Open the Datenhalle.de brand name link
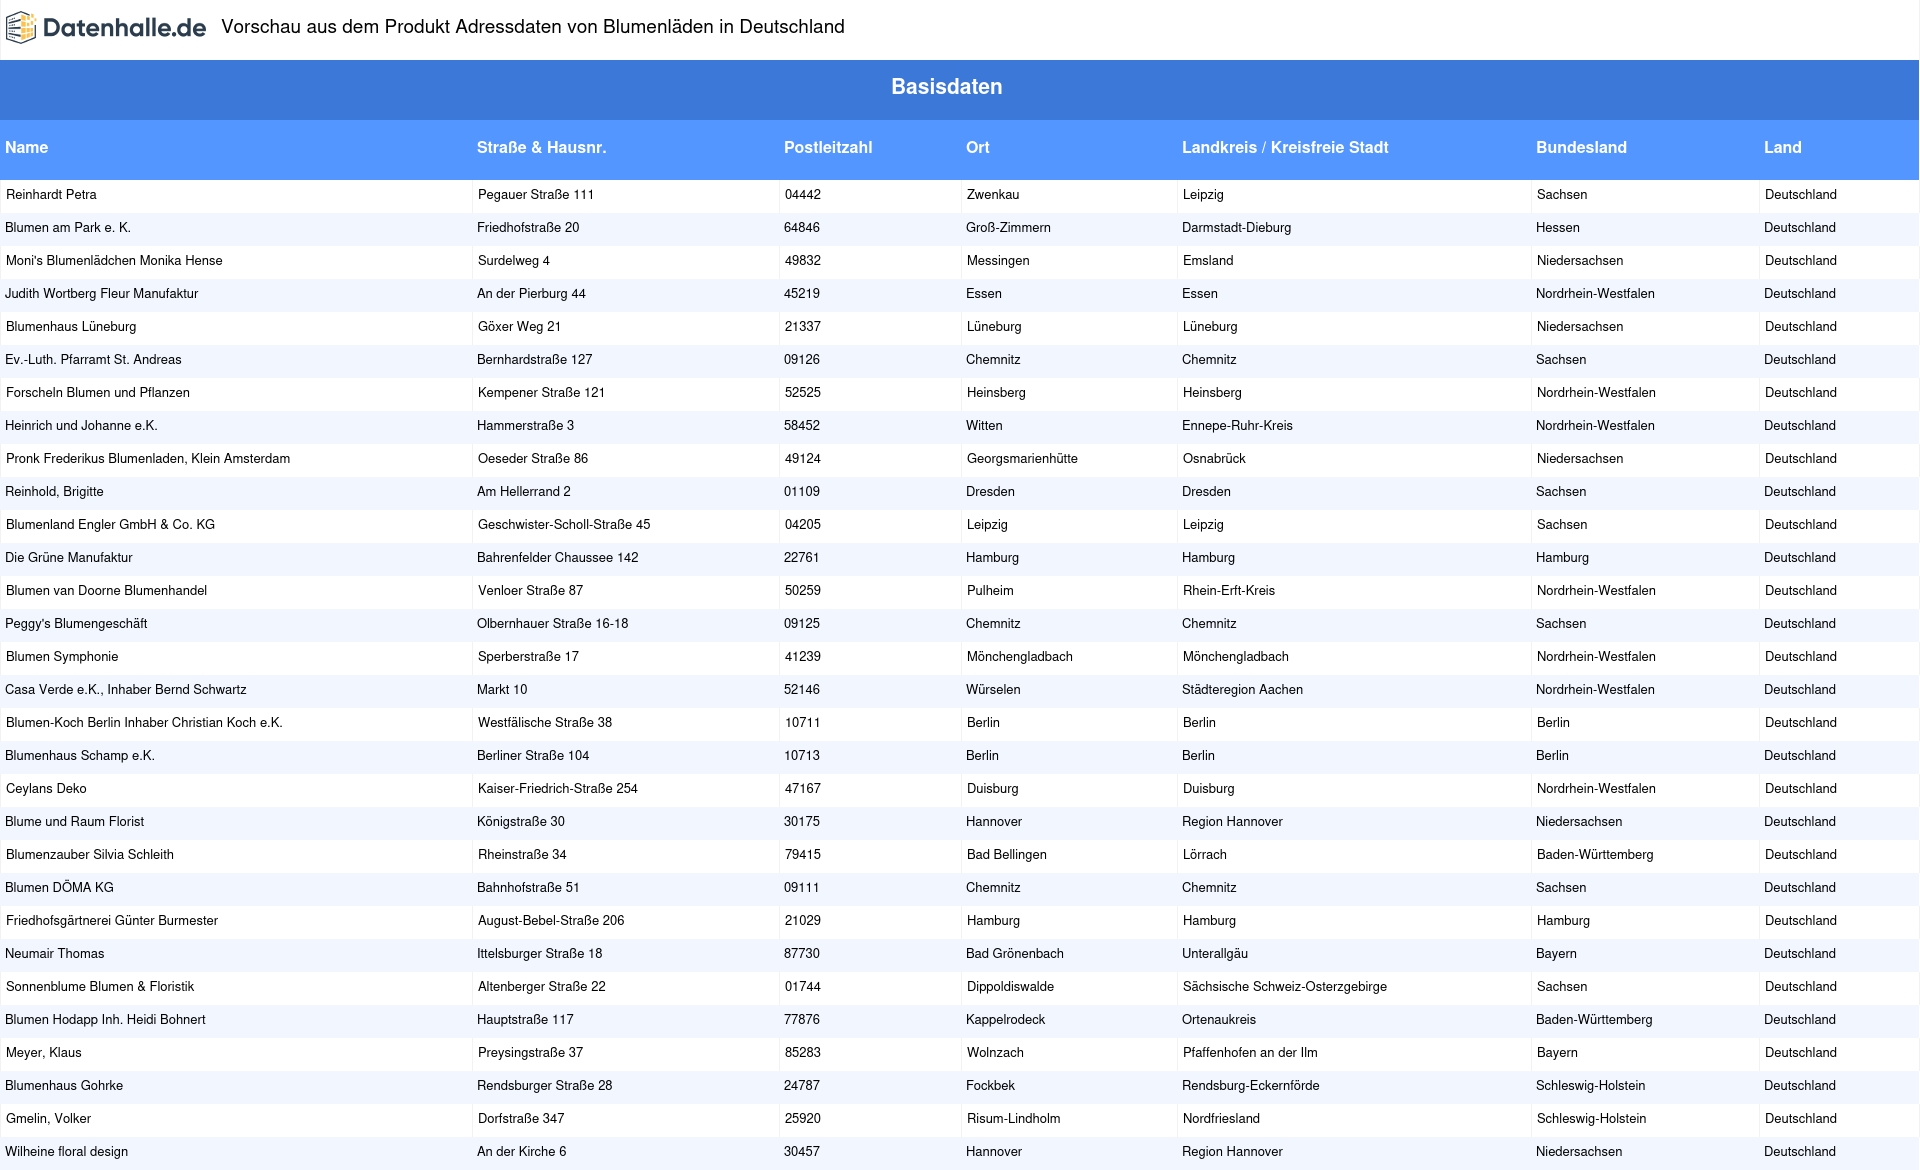Viewport: 1920px width, 1170px height. click(124, 28)
